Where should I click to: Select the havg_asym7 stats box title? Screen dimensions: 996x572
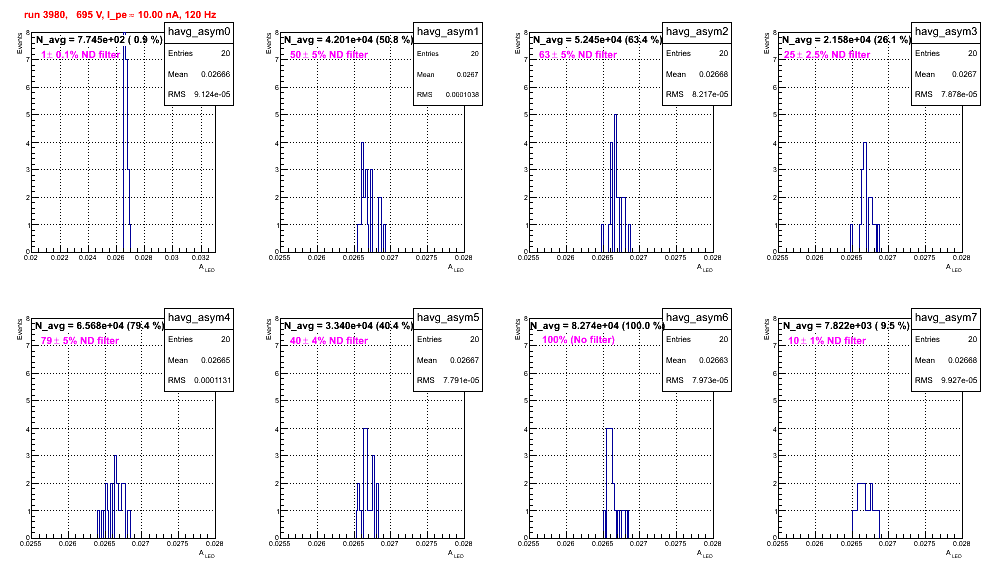click(x=946, y=318)
